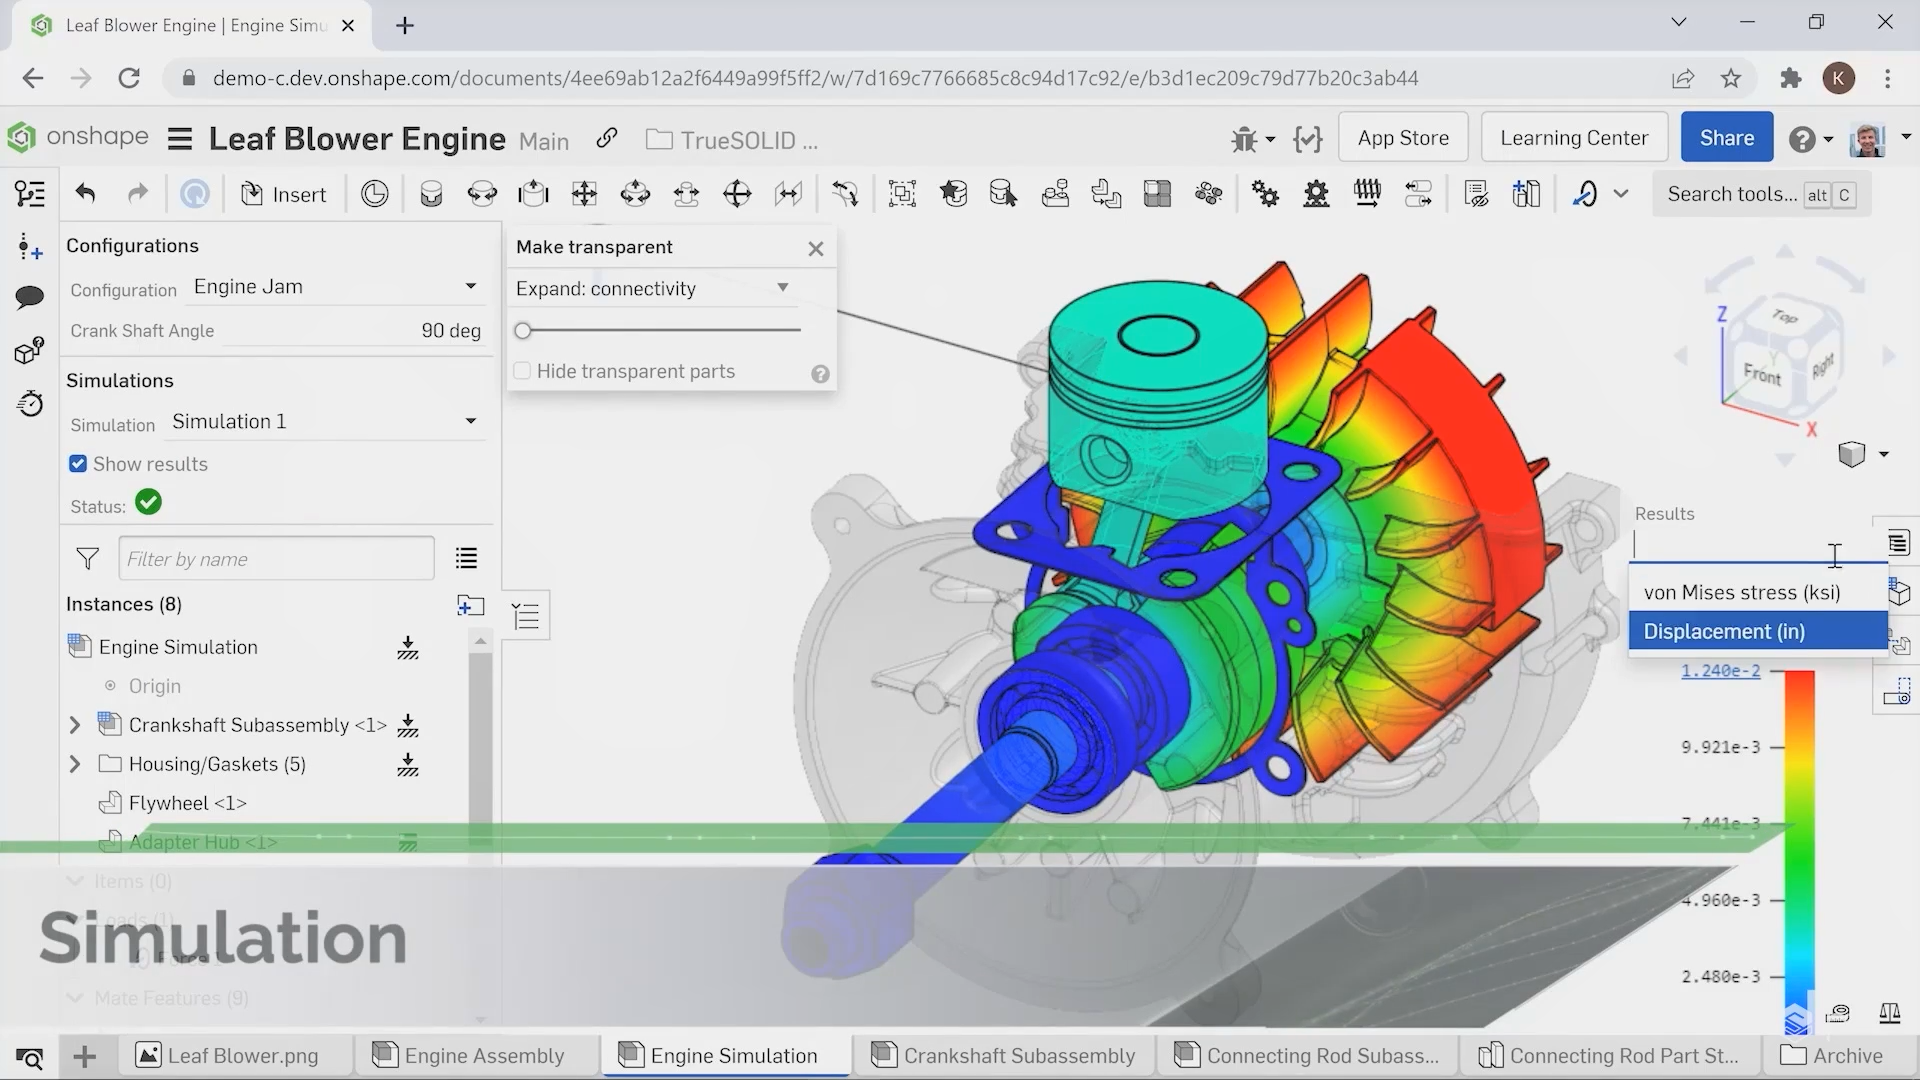The height and width of the screenshot is (1080, 1920).
Task: Toggle fix icon for Crankshaft Subassembly
Action: 407,725
